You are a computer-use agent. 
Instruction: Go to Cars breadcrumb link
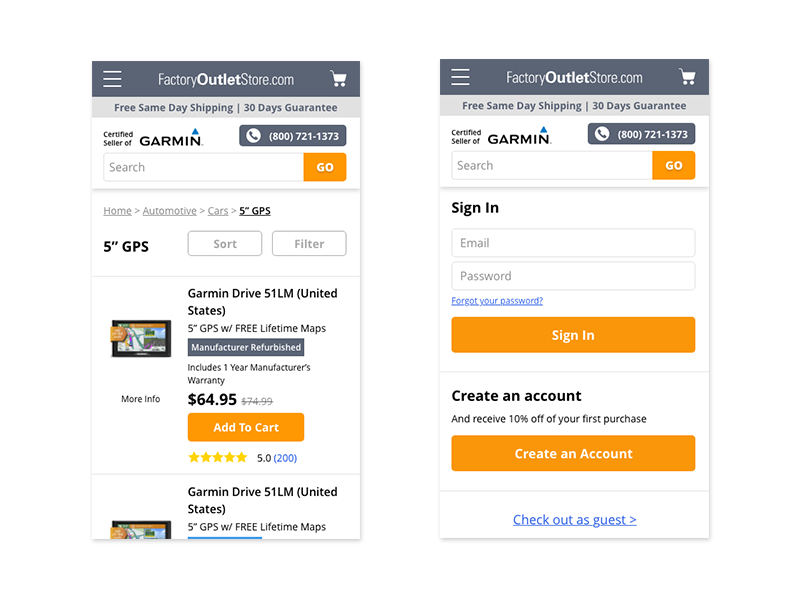click(x=218, y=211)
